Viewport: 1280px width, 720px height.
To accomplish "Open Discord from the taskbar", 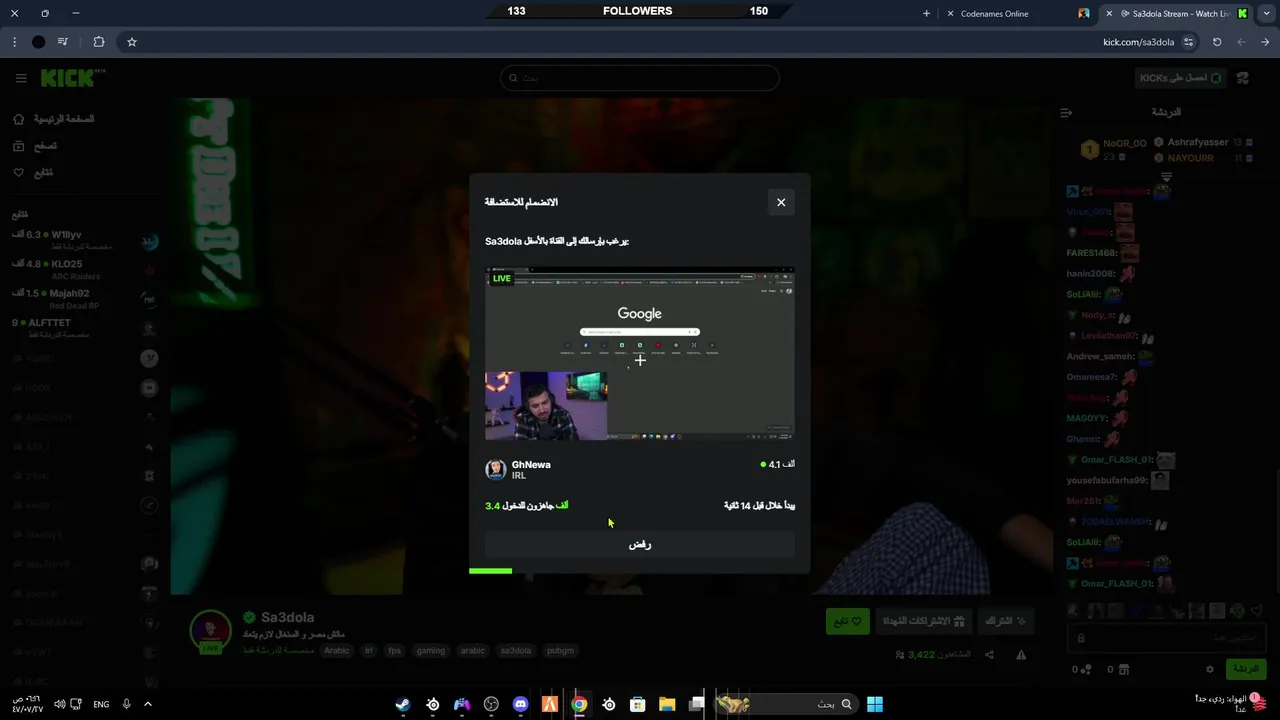I will [x=520, y=704].
